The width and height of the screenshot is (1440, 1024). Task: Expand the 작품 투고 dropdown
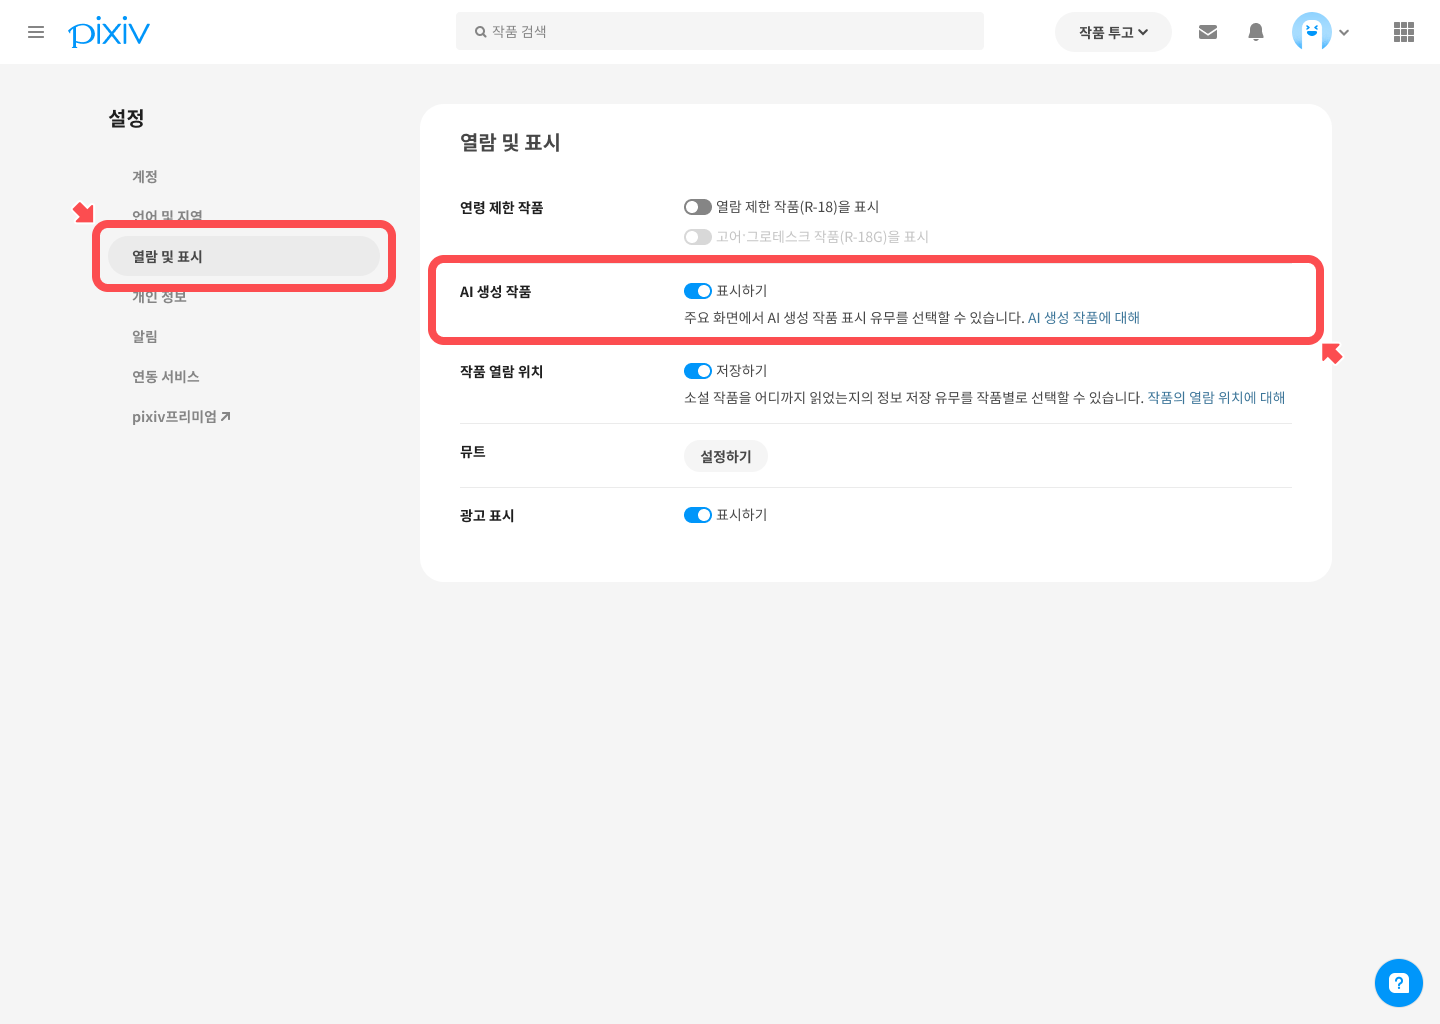pos(1113,32)
